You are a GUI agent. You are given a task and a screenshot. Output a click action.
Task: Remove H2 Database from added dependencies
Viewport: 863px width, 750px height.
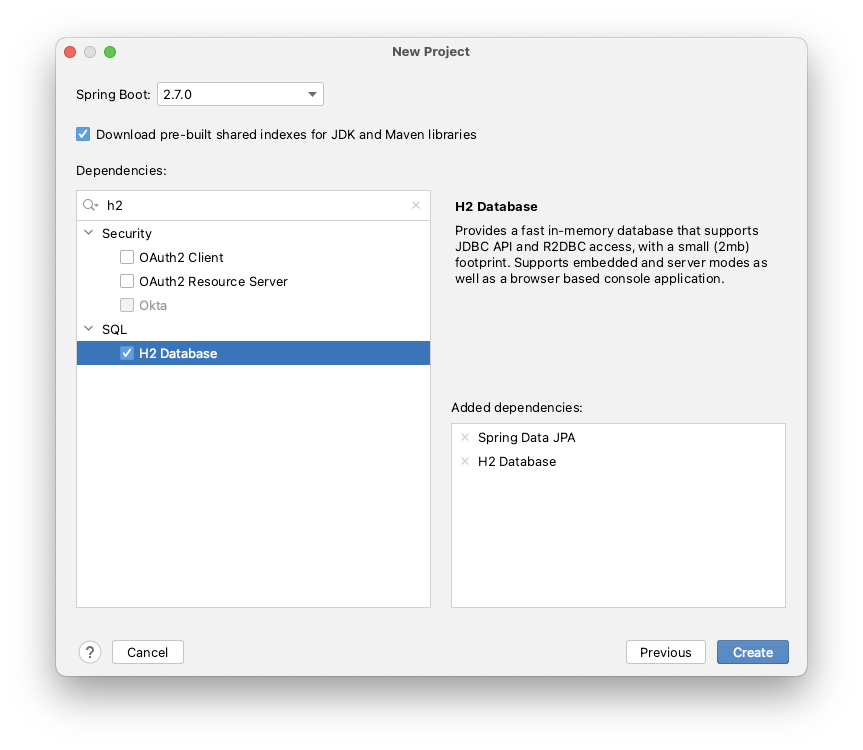[x=464, y=461]
